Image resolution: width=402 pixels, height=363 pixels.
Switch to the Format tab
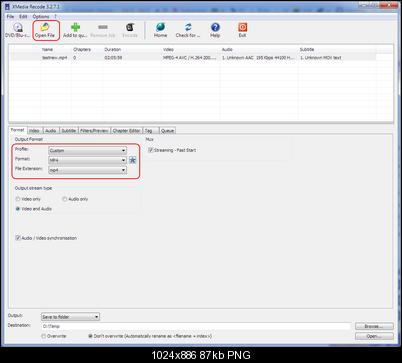[18, 130]
